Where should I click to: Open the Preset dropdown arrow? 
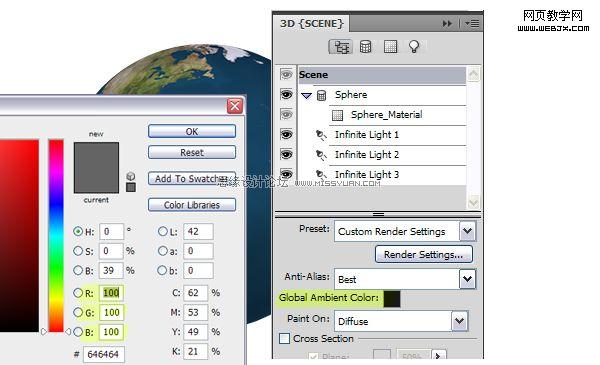pos(468,231)
